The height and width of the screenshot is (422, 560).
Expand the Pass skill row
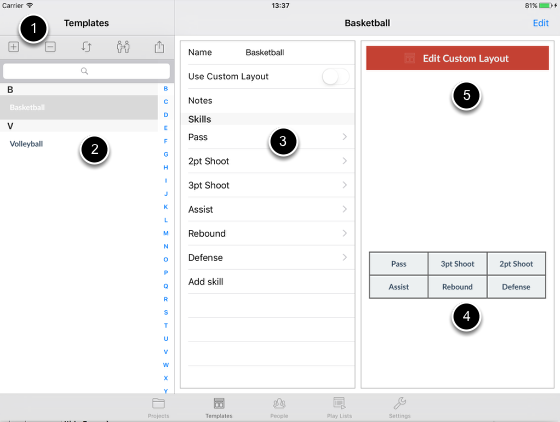pyautogui.click(x=268, y=137)
